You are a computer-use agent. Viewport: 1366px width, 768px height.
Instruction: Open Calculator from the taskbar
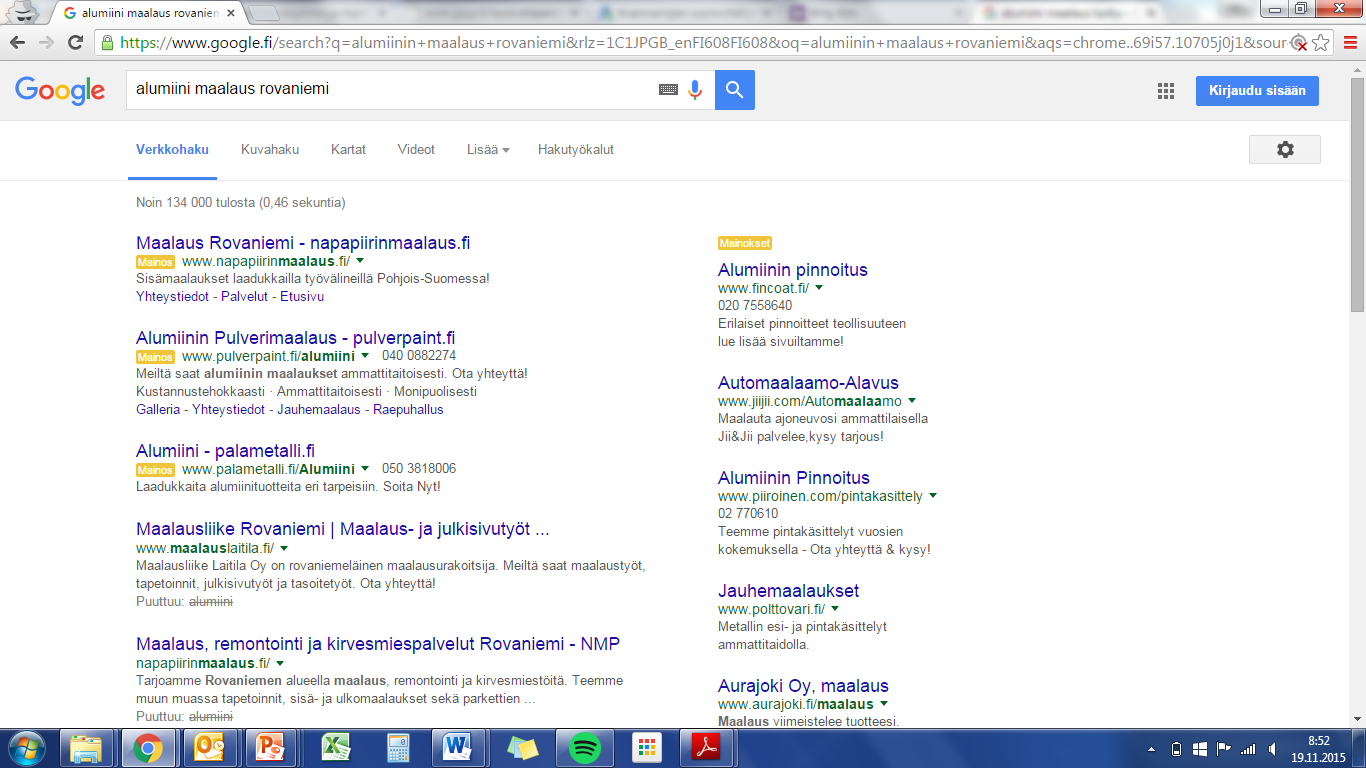pyautogui.click(x=397, y=748)
